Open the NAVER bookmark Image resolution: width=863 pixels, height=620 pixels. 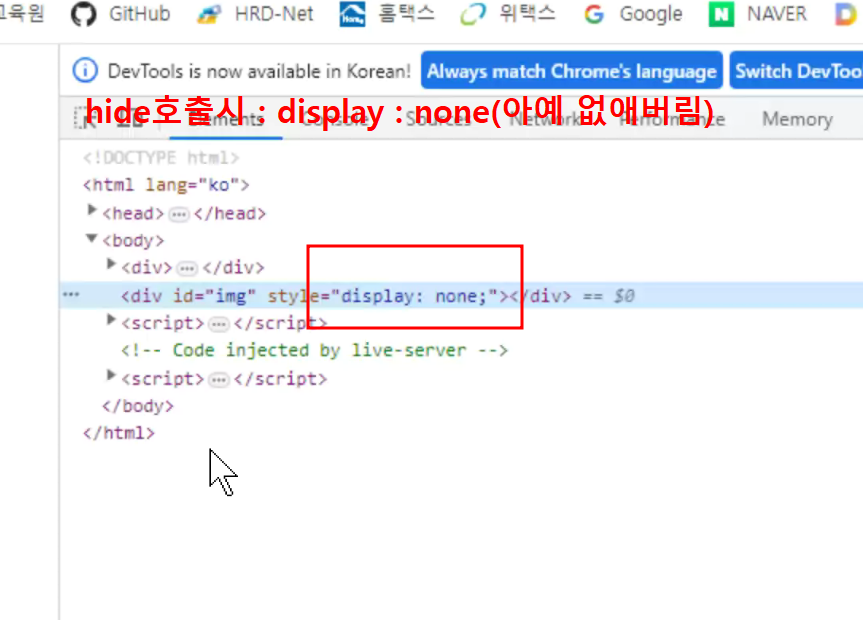pos(757,14)
